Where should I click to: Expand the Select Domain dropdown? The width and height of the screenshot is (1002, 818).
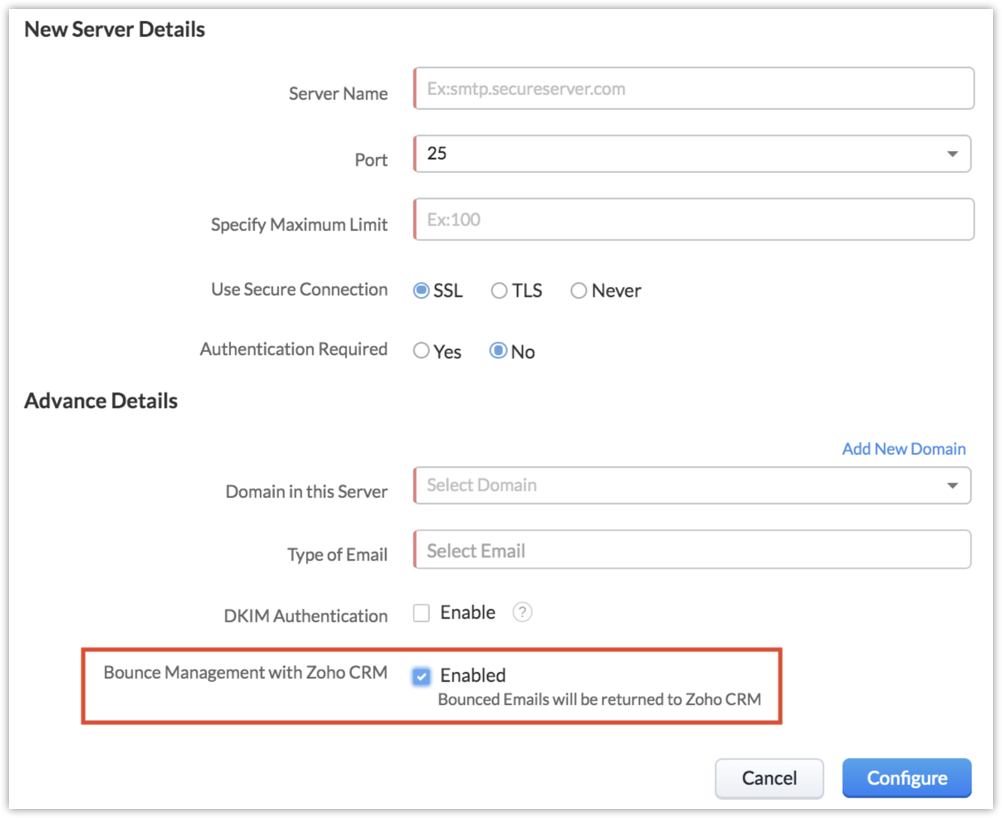693,486
